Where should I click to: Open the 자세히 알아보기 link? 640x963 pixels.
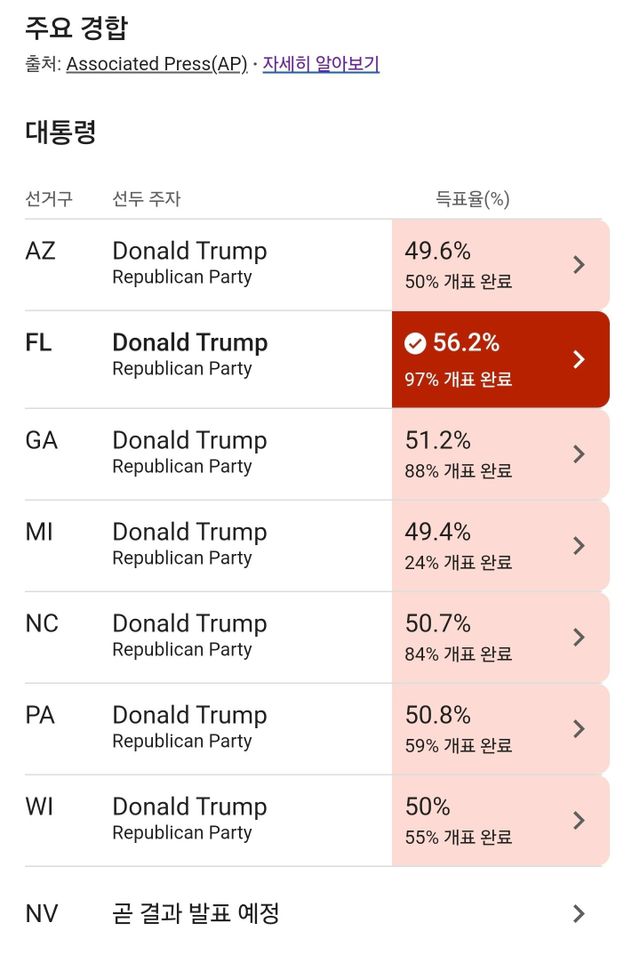(x=321, y=64)
